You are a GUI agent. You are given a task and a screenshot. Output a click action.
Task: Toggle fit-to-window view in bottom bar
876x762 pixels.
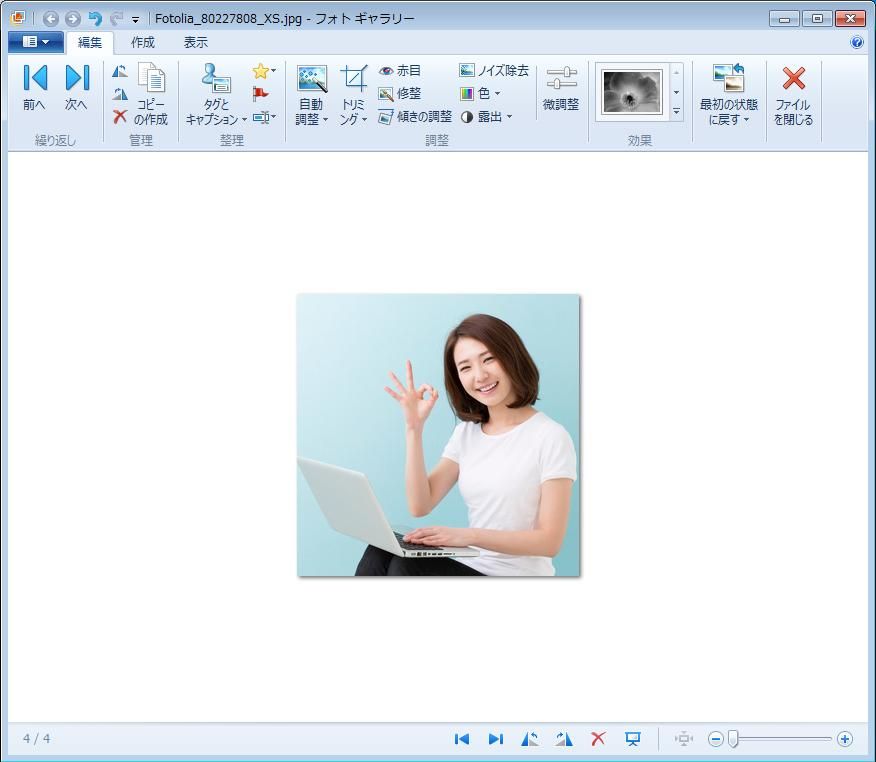(x=684, y=739)
